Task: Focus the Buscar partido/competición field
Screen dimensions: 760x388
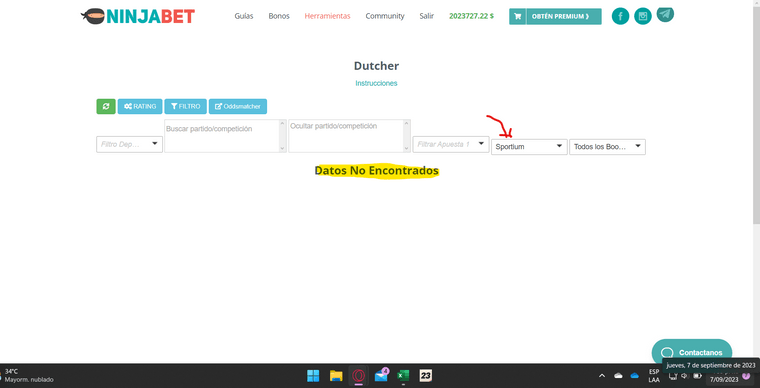Action: (225, 136)
